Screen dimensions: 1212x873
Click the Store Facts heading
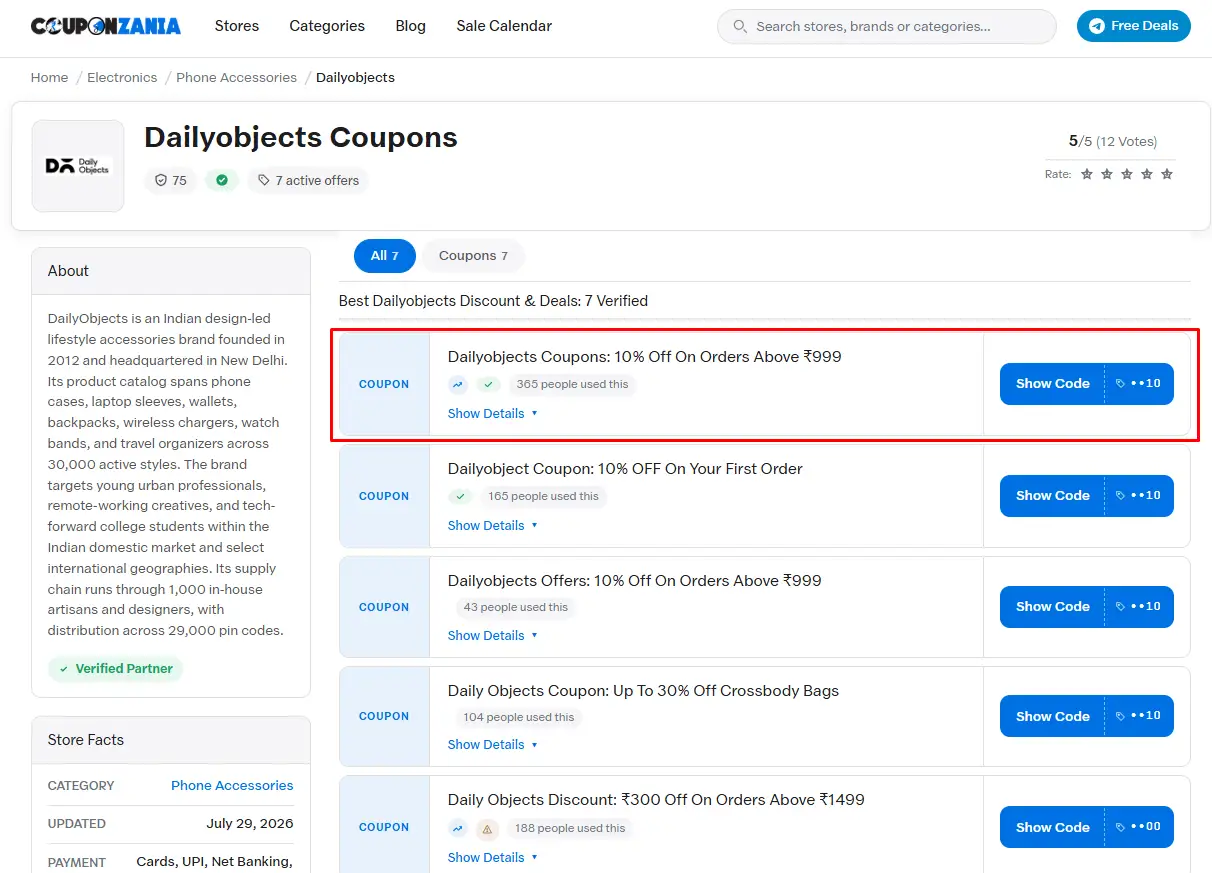pyautogui.click(x=86, y=740)
